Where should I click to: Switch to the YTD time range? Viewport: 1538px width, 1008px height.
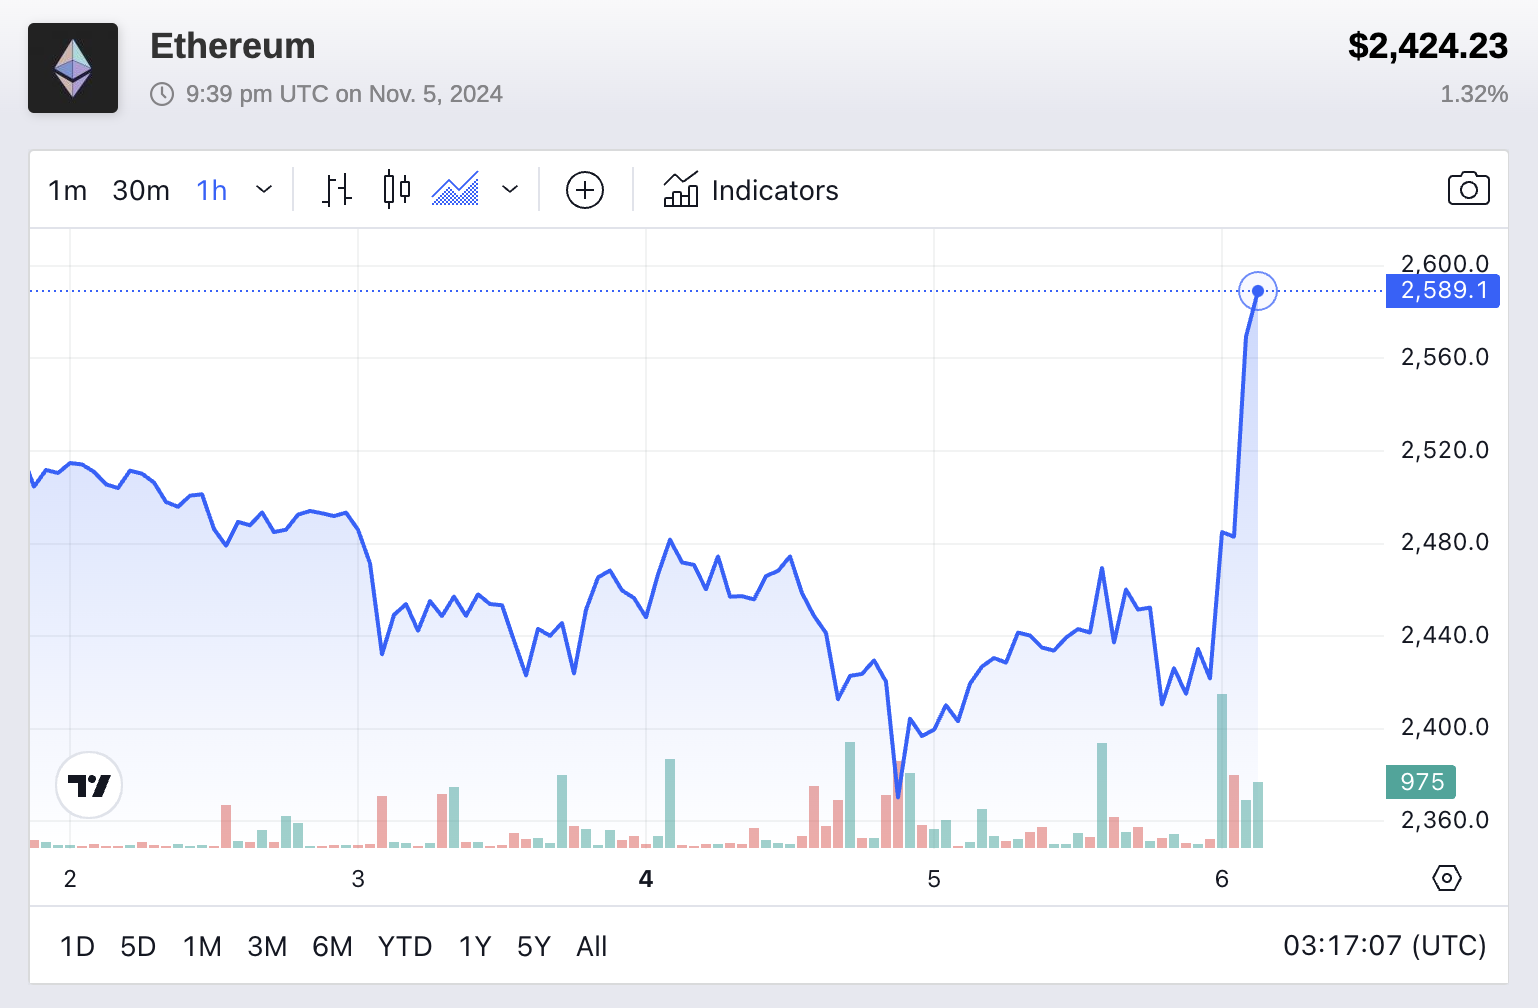(x=404, y=946)
